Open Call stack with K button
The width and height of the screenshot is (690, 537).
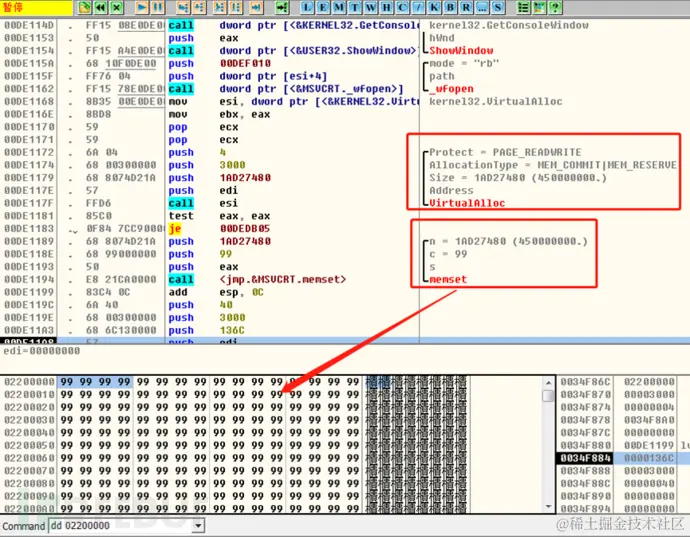(x=434, y=7)
